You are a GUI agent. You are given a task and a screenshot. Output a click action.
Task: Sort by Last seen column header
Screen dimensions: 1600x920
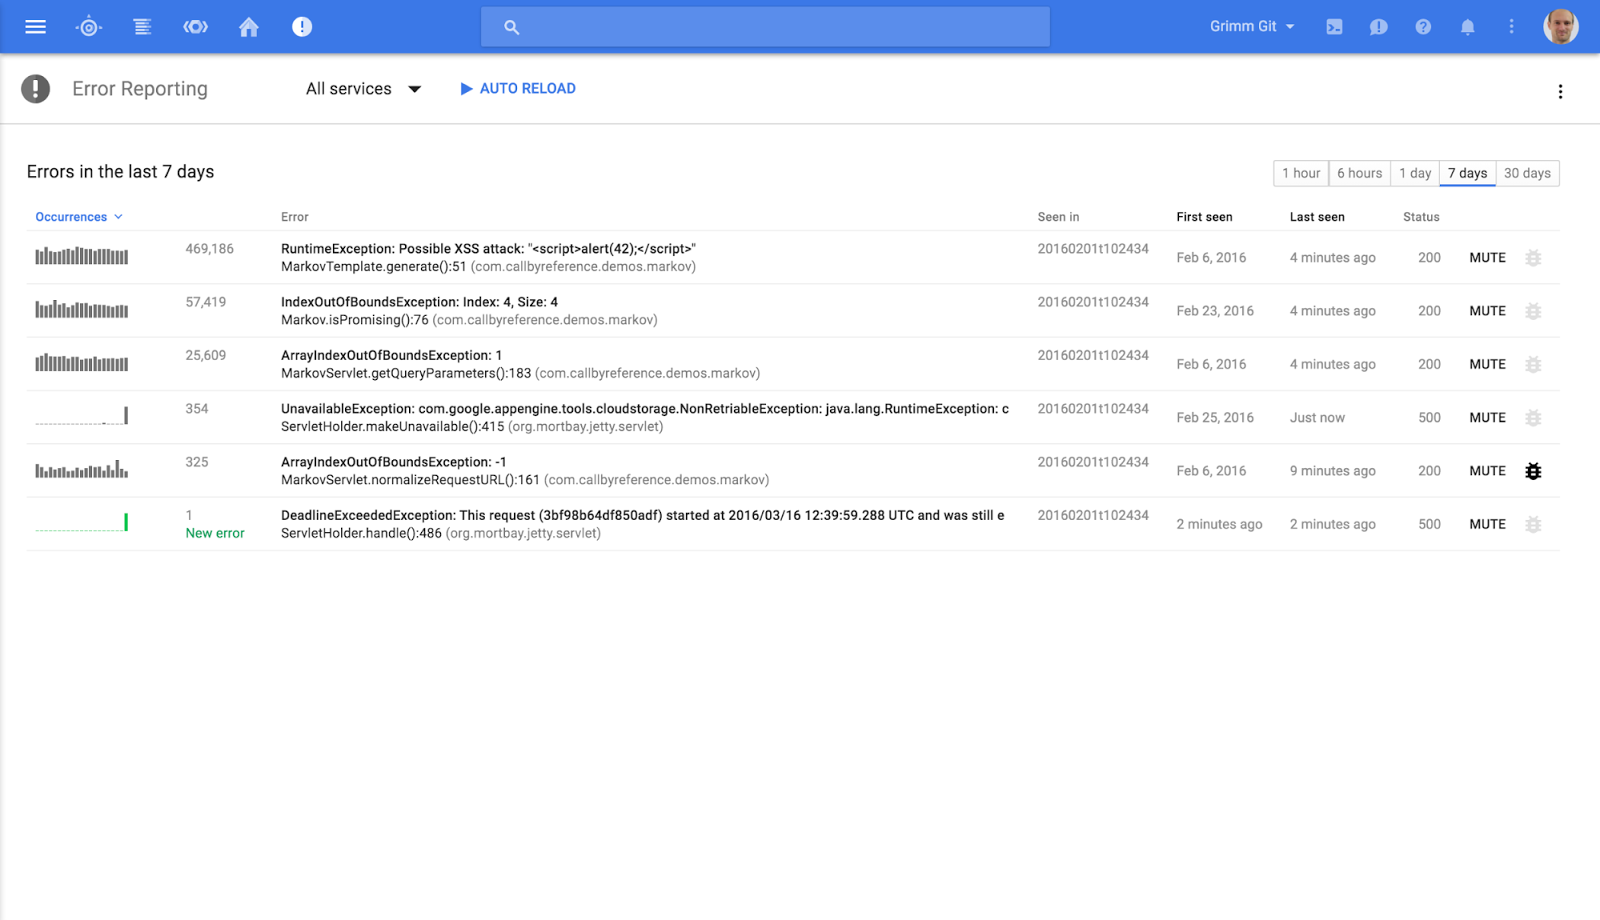coord(1317,217)
